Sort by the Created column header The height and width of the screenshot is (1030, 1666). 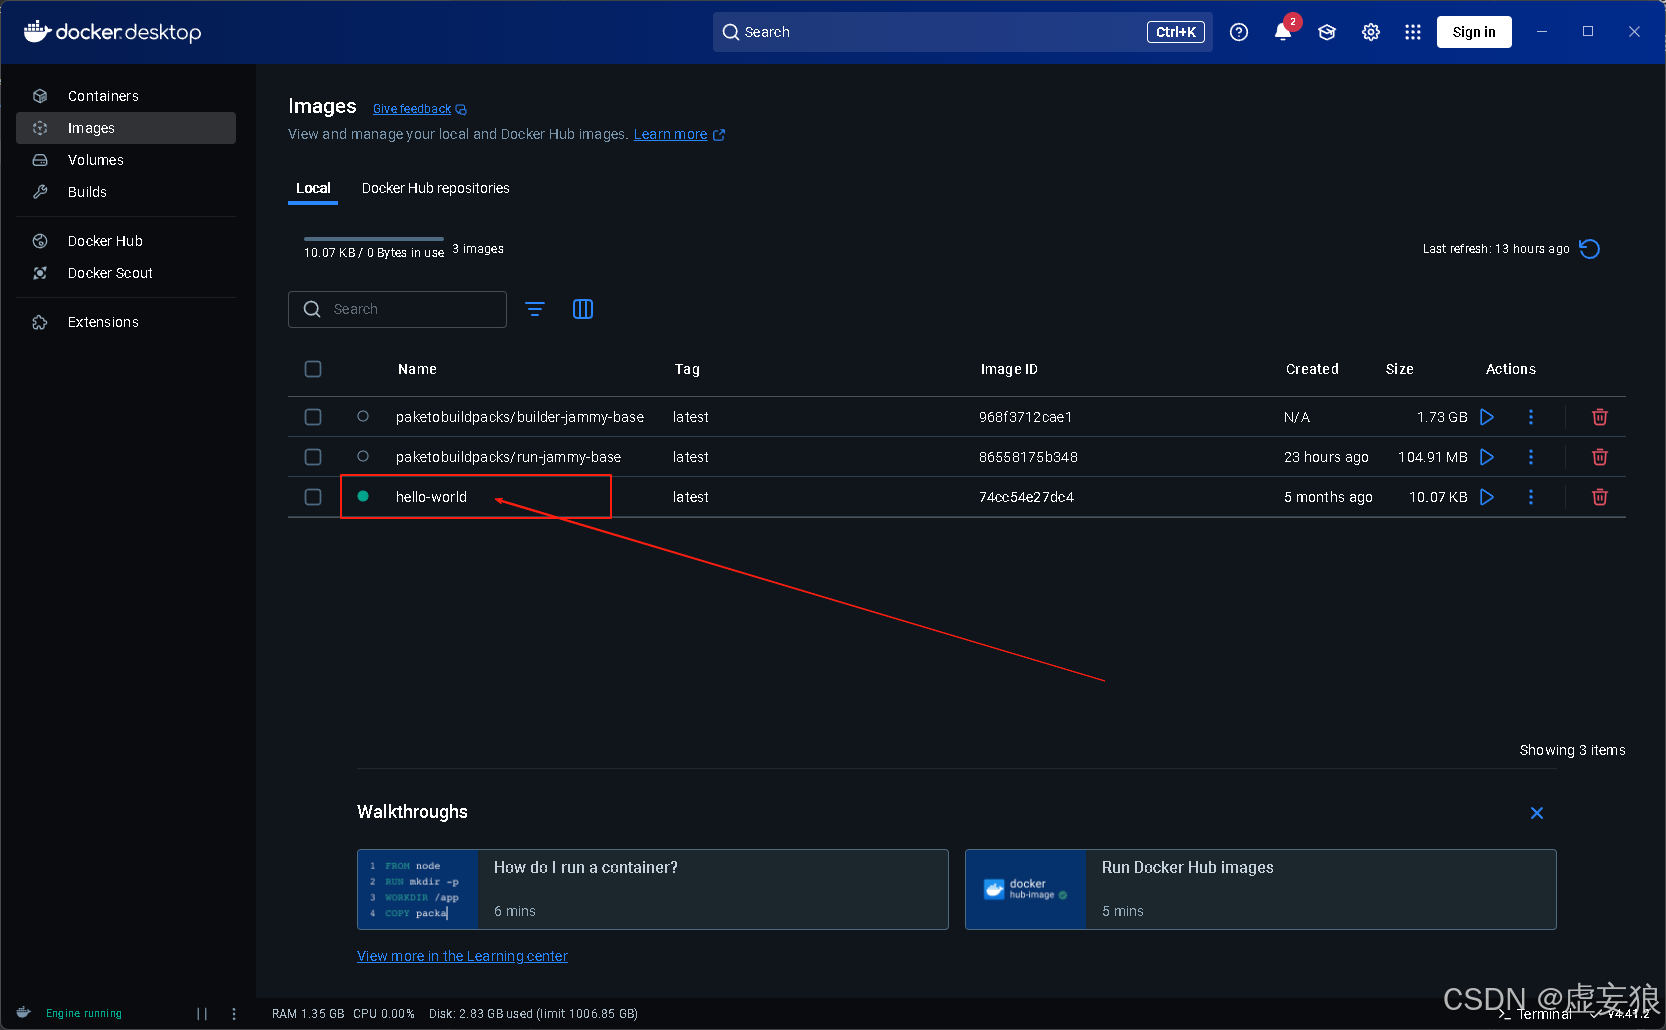coord(1312,369)
